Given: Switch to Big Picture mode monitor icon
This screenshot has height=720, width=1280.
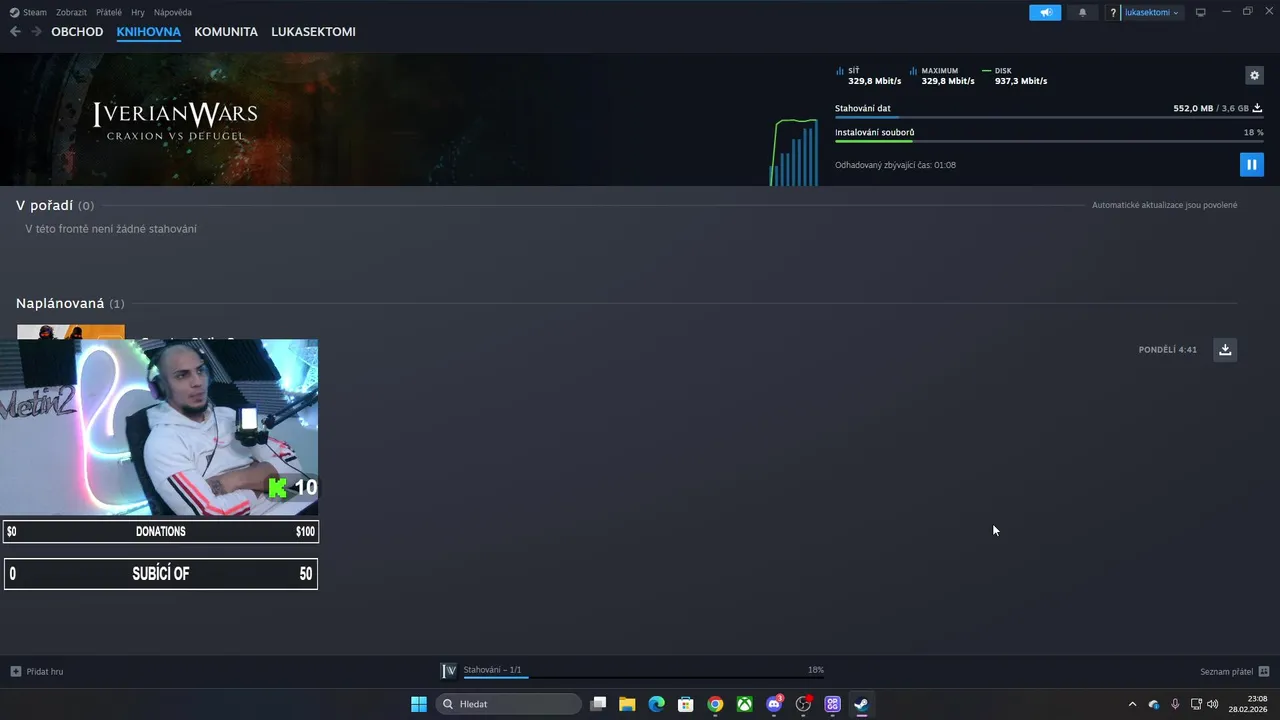Looking at the screenshot, I should (x=1201, y=13).
